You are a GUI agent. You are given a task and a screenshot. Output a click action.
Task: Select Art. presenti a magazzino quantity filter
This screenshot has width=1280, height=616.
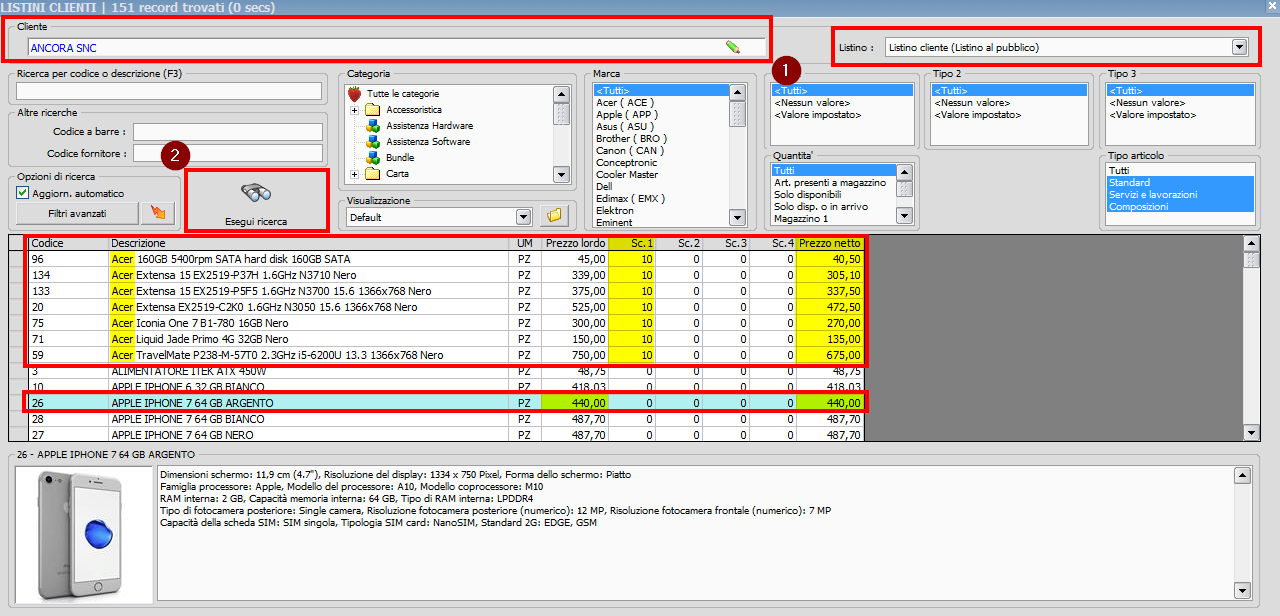(829, 182)
